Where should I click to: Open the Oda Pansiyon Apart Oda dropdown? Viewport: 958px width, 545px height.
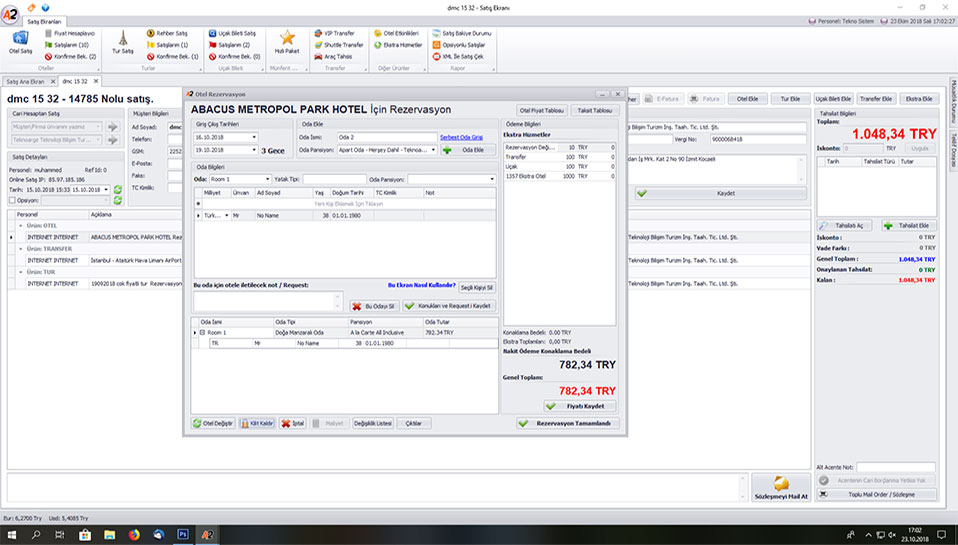click(433, 150)
